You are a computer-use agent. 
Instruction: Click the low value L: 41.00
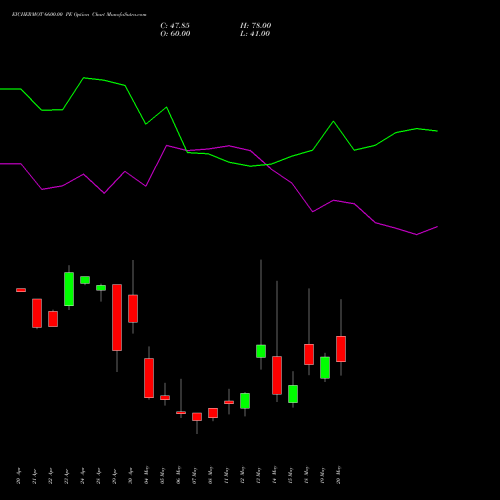tap(255, 34)
